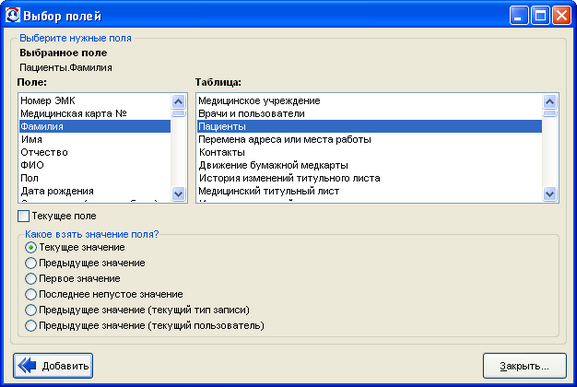This screenshot has height=387, width=577.
Task: Click the blue arrow icon on Добавить
Action: (x=27, y=366)
